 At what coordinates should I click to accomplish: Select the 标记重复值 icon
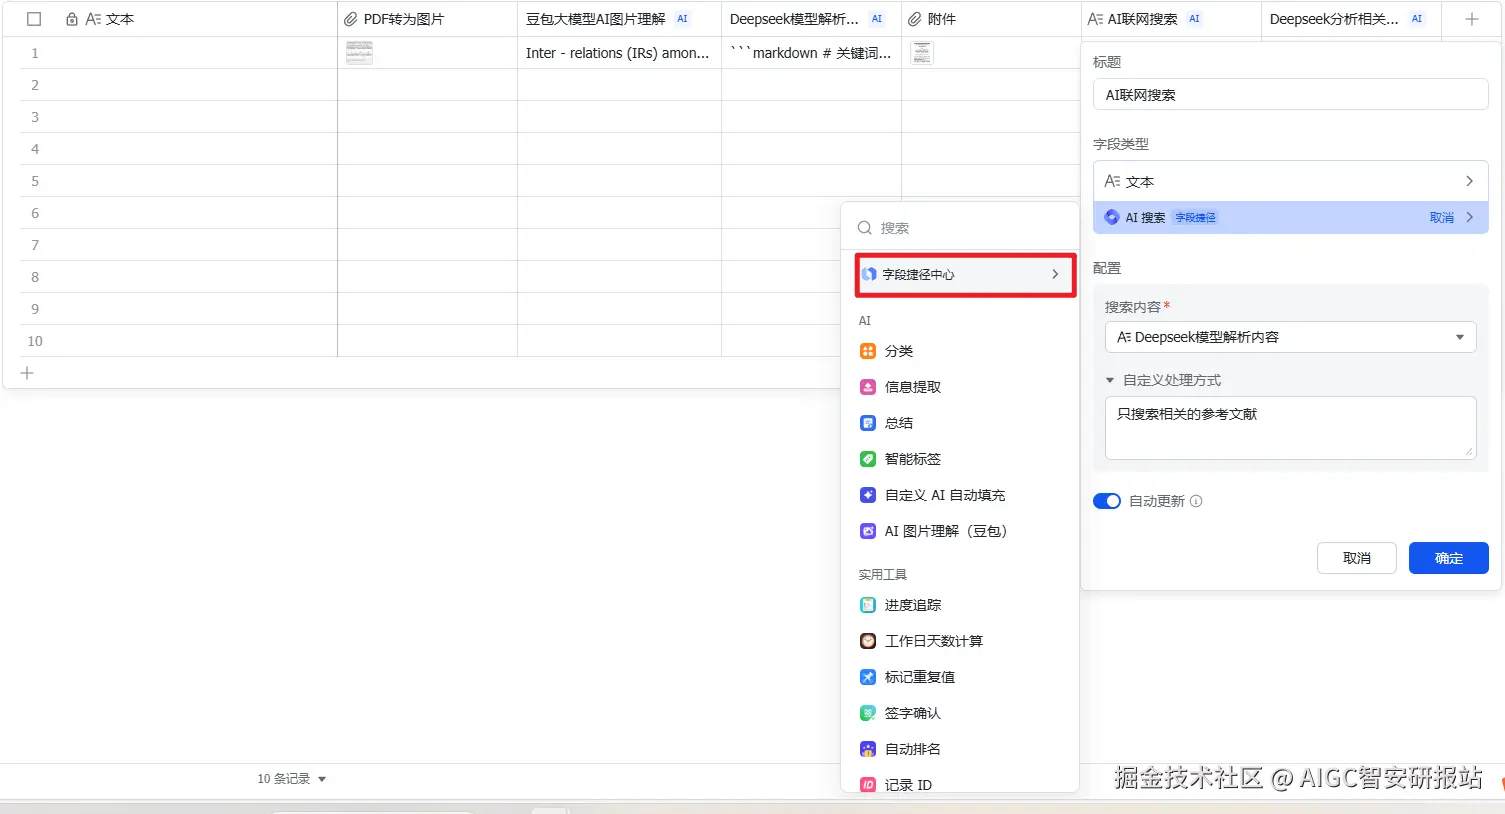[868, 677]
